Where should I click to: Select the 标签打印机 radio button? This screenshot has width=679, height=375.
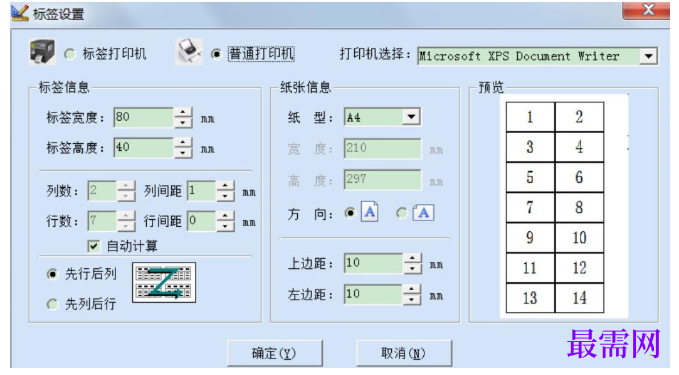(x=69, y=54)
